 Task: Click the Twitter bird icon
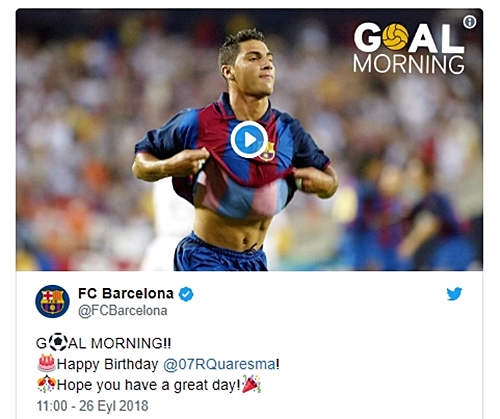click(x=454, y=294)
